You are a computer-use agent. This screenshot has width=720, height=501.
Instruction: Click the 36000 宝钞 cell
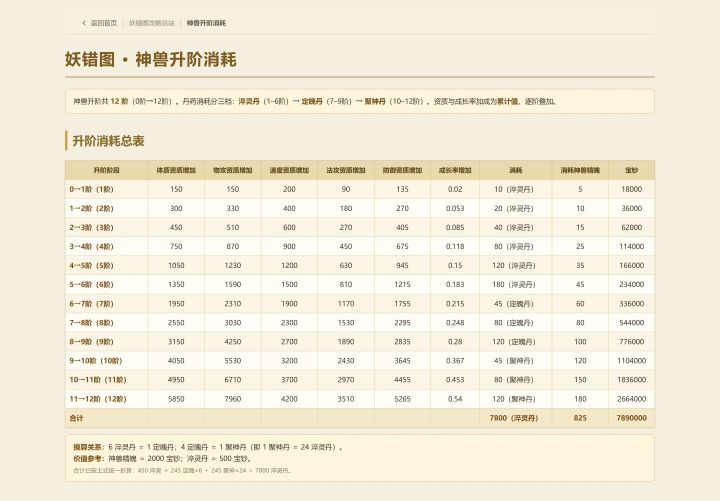point(632,208)
